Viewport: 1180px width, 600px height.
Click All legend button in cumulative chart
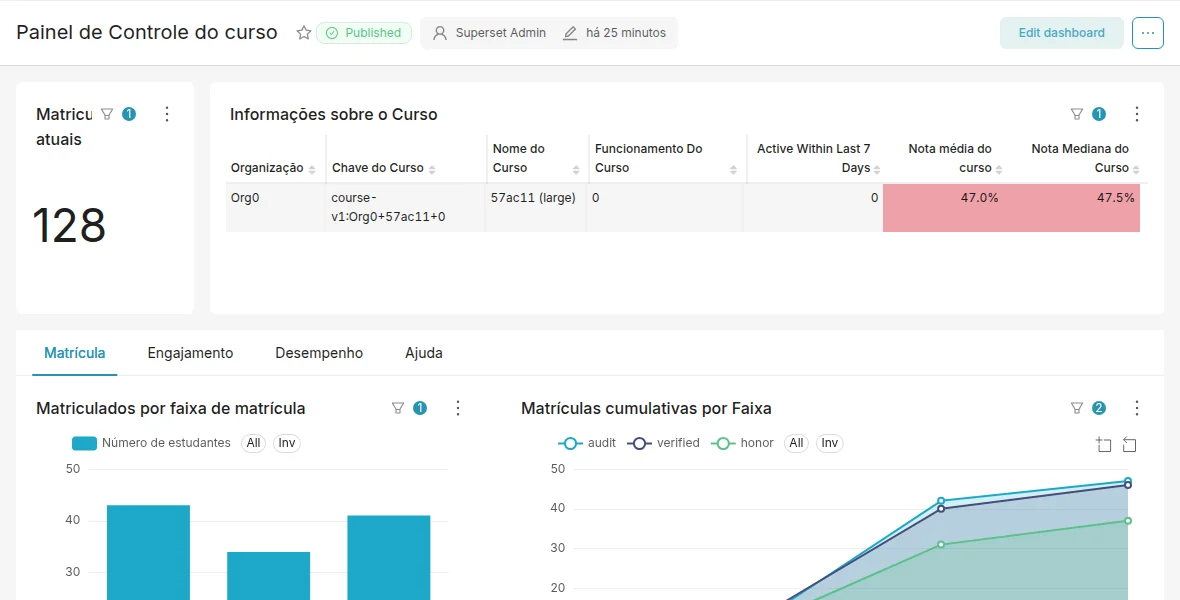796,443
